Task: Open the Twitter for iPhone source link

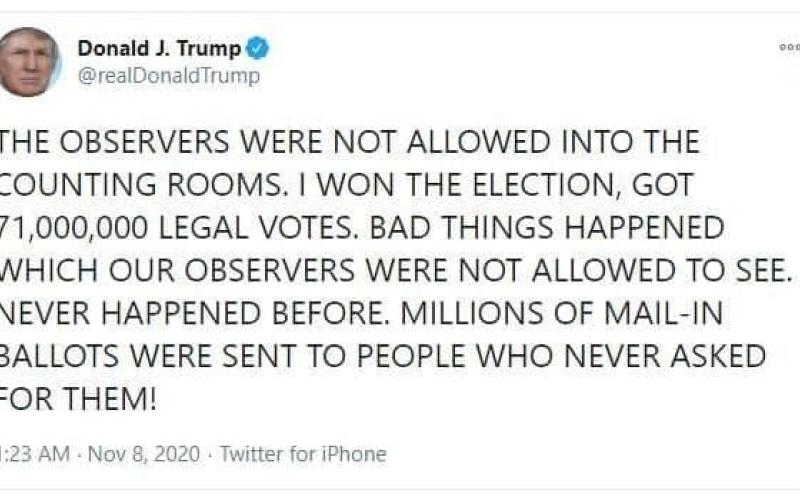Action: click(x=302, y=453)
